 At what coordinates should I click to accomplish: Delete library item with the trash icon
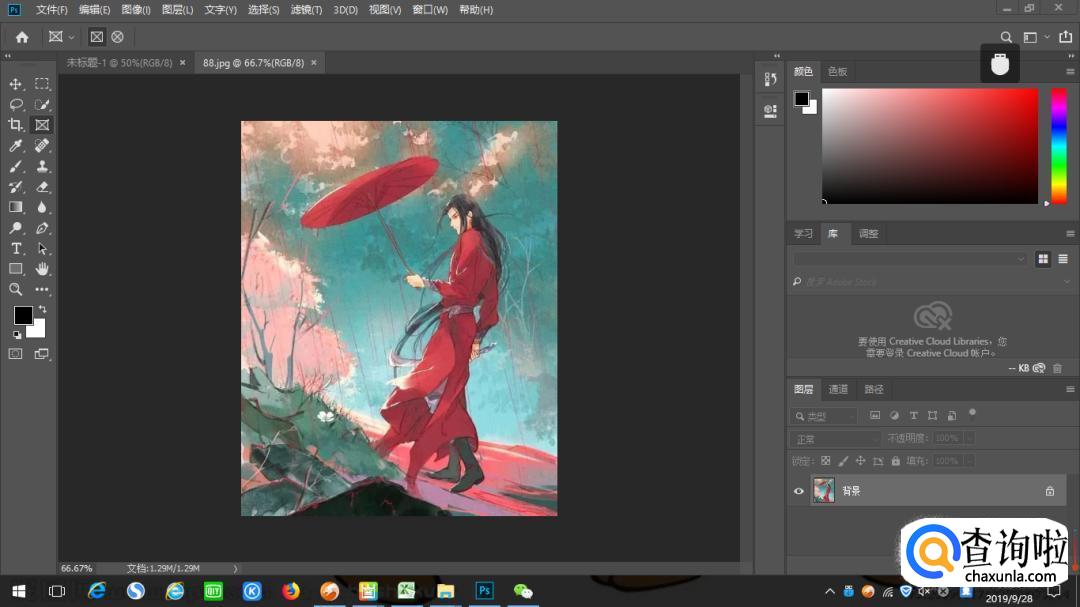coord(1057,368)
